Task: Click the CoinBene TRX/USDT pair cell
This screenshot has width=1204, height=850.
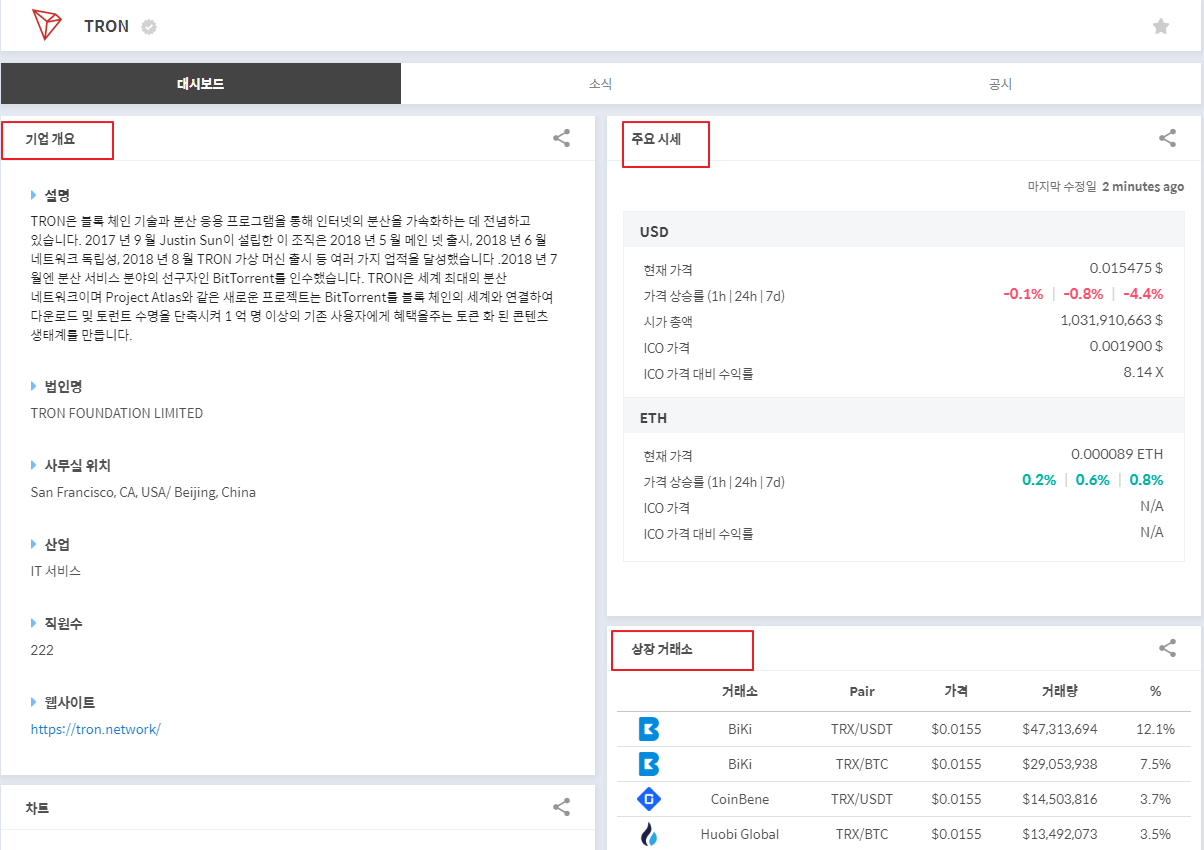Action: coord(862,799)
